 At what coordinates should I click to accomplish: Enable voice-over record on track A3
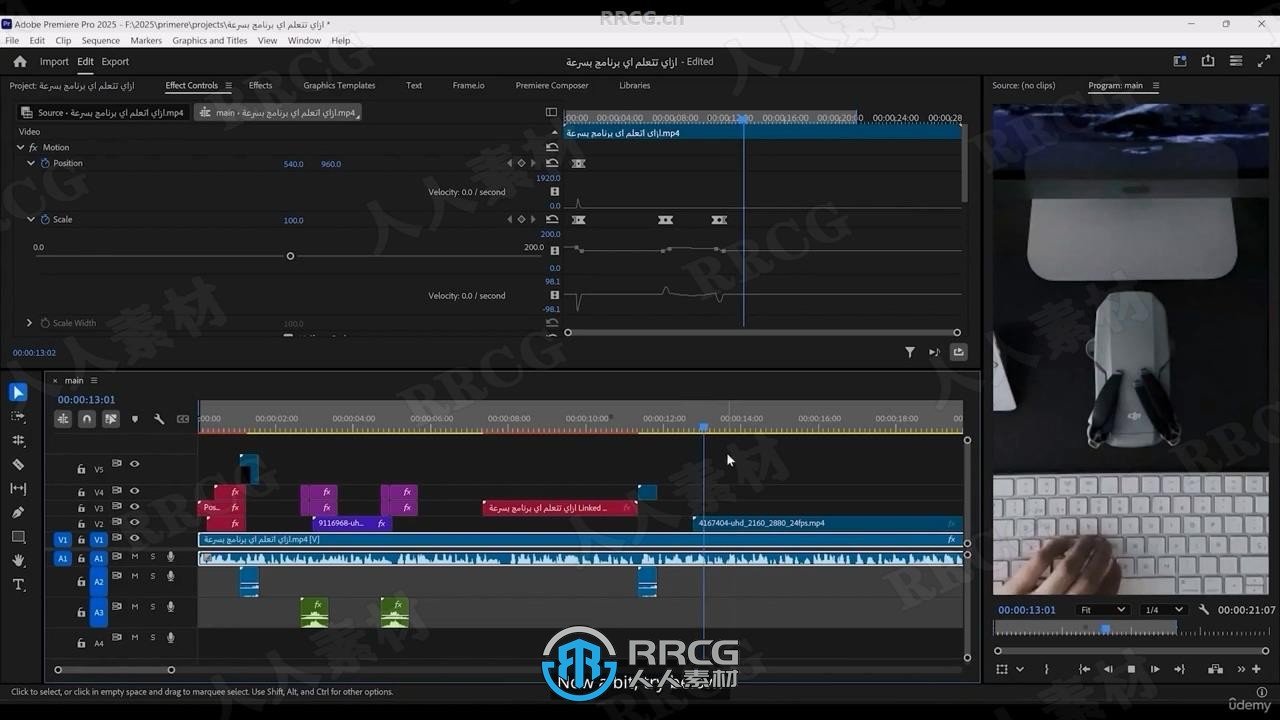(x=171, y=606)
